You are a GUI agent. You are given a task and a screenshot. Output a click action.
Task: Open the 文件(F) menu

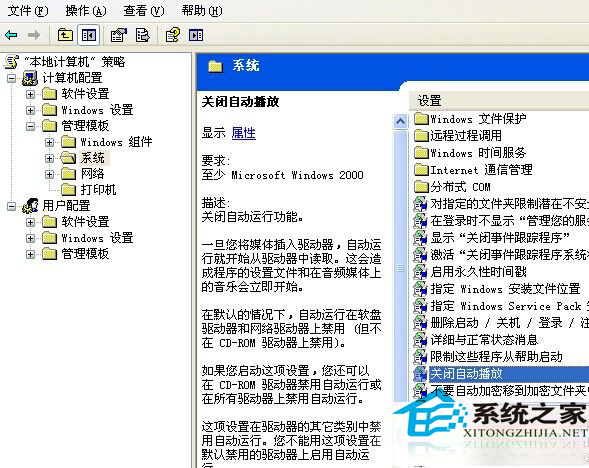[28, 11]
